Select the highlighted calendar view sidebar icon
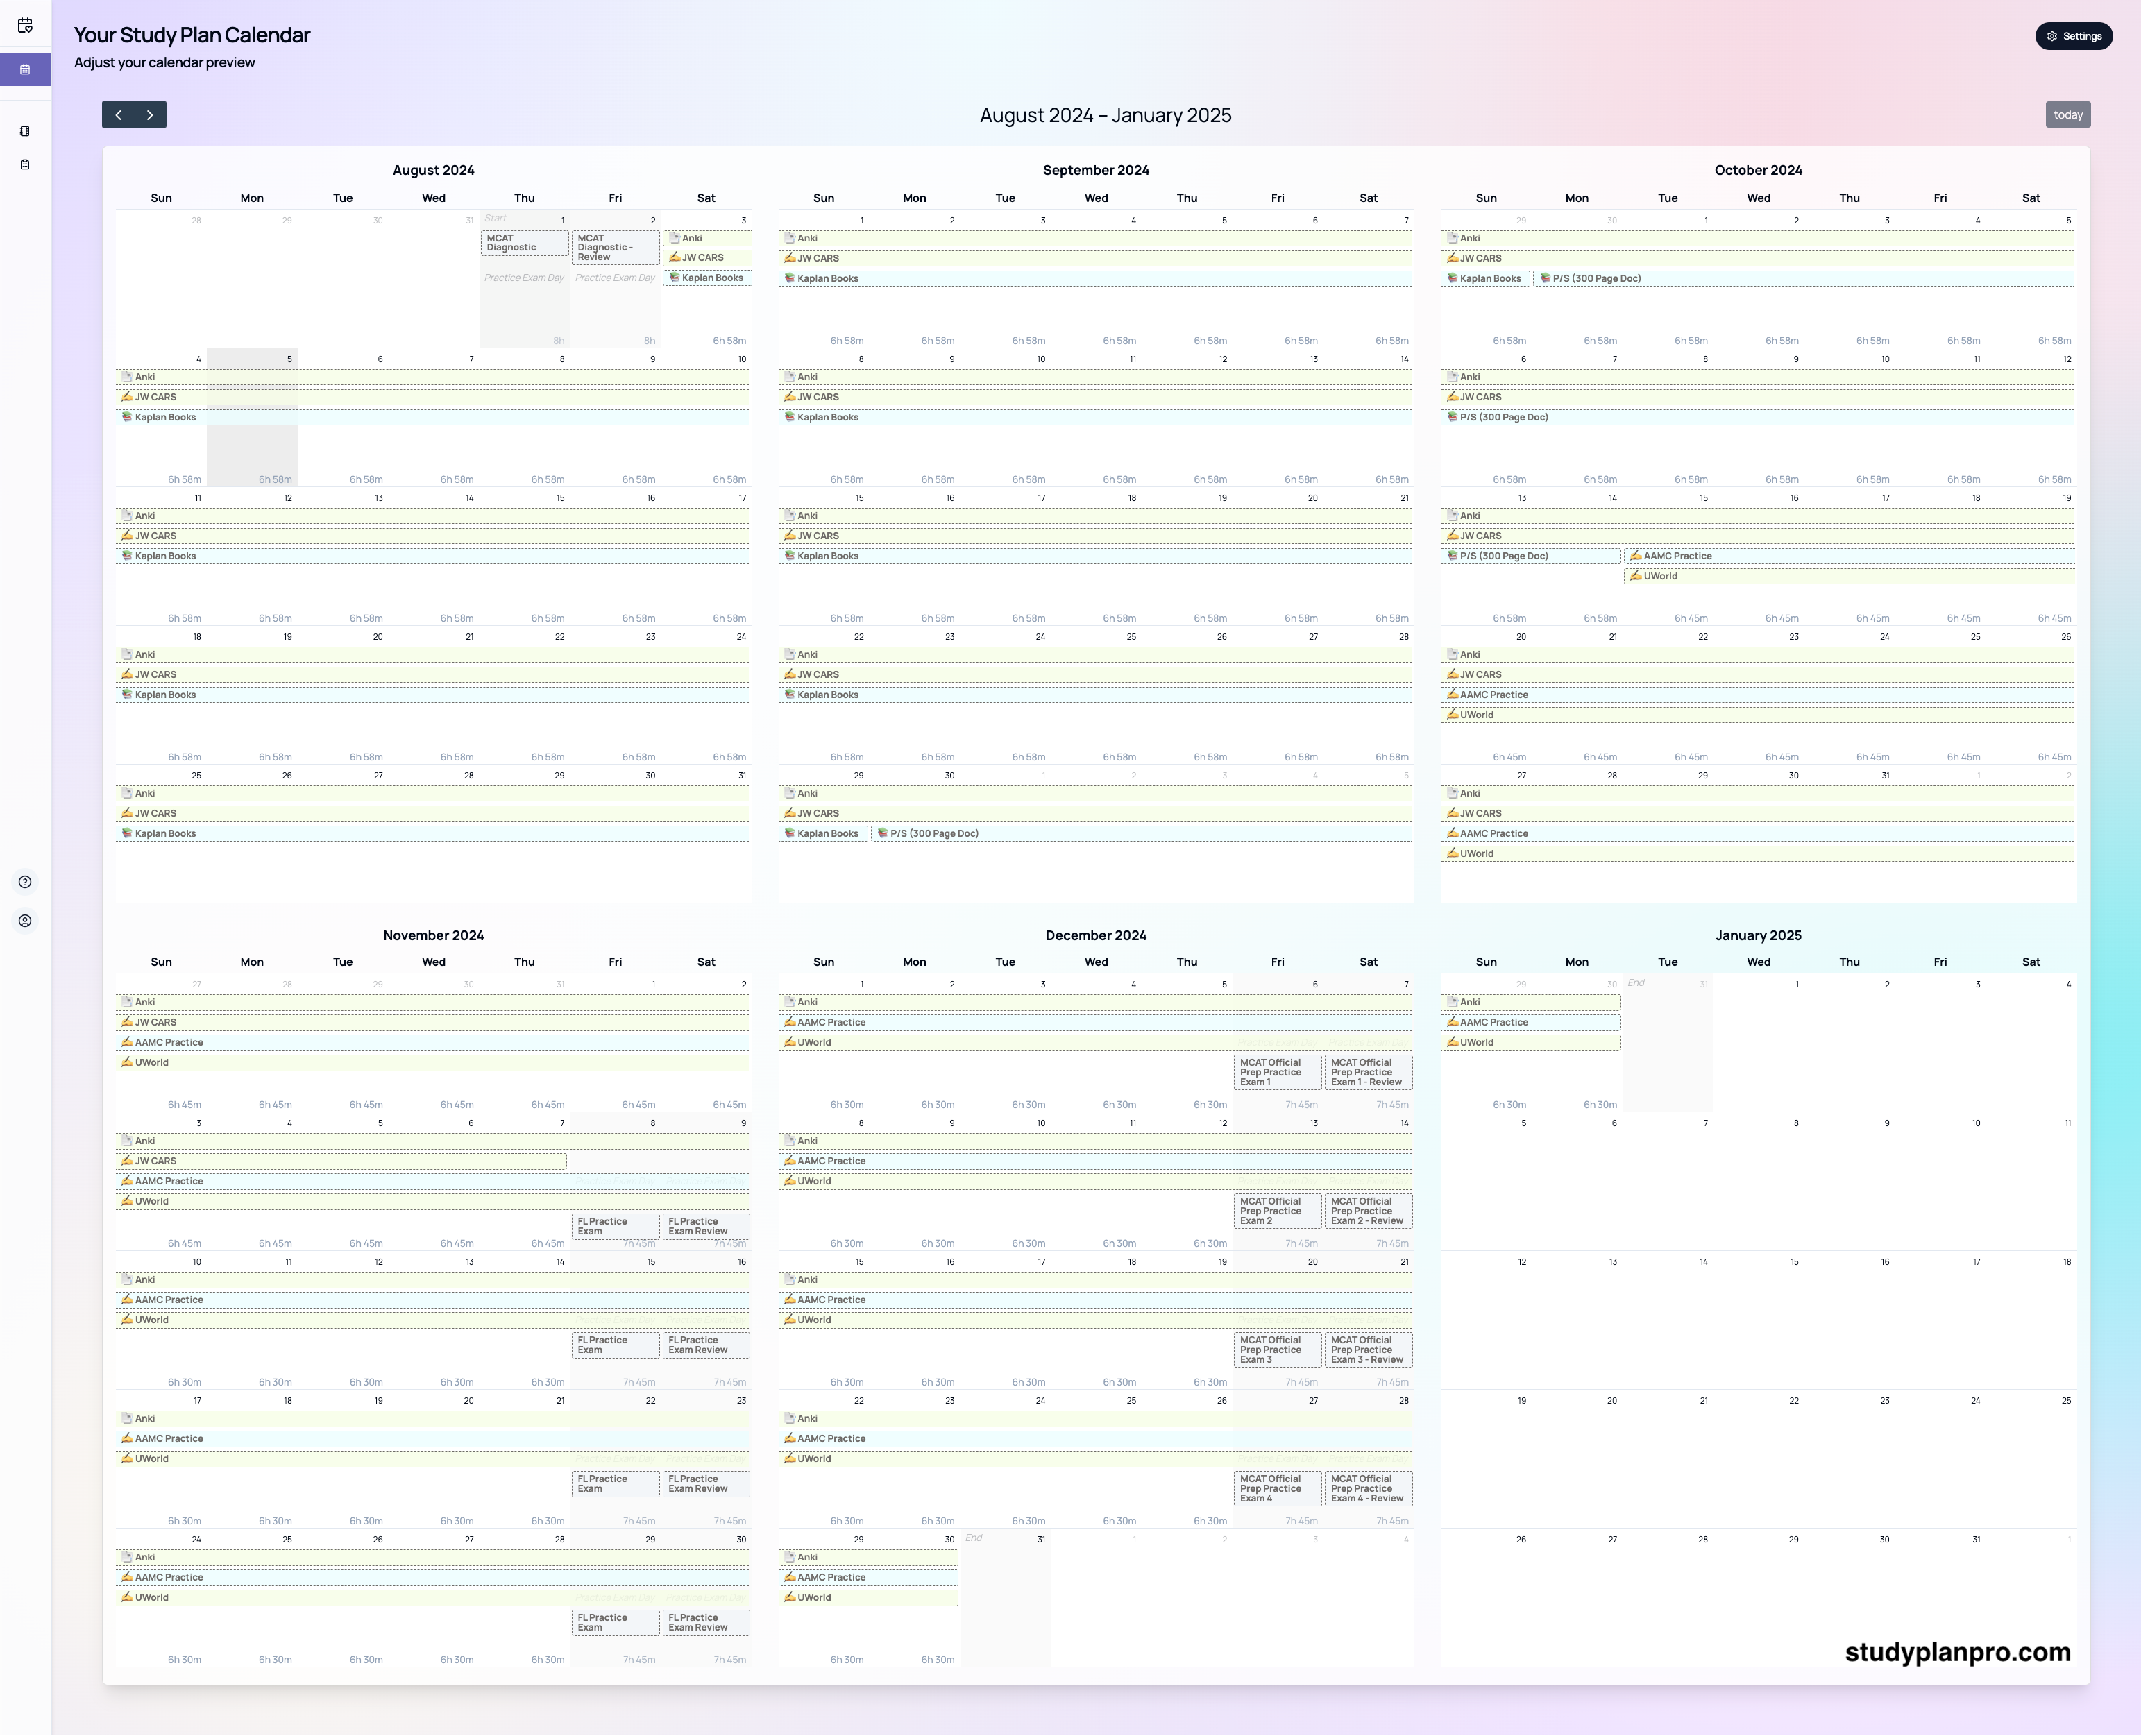This screenshot has width=2141, height=1736. tap(25, 69)
